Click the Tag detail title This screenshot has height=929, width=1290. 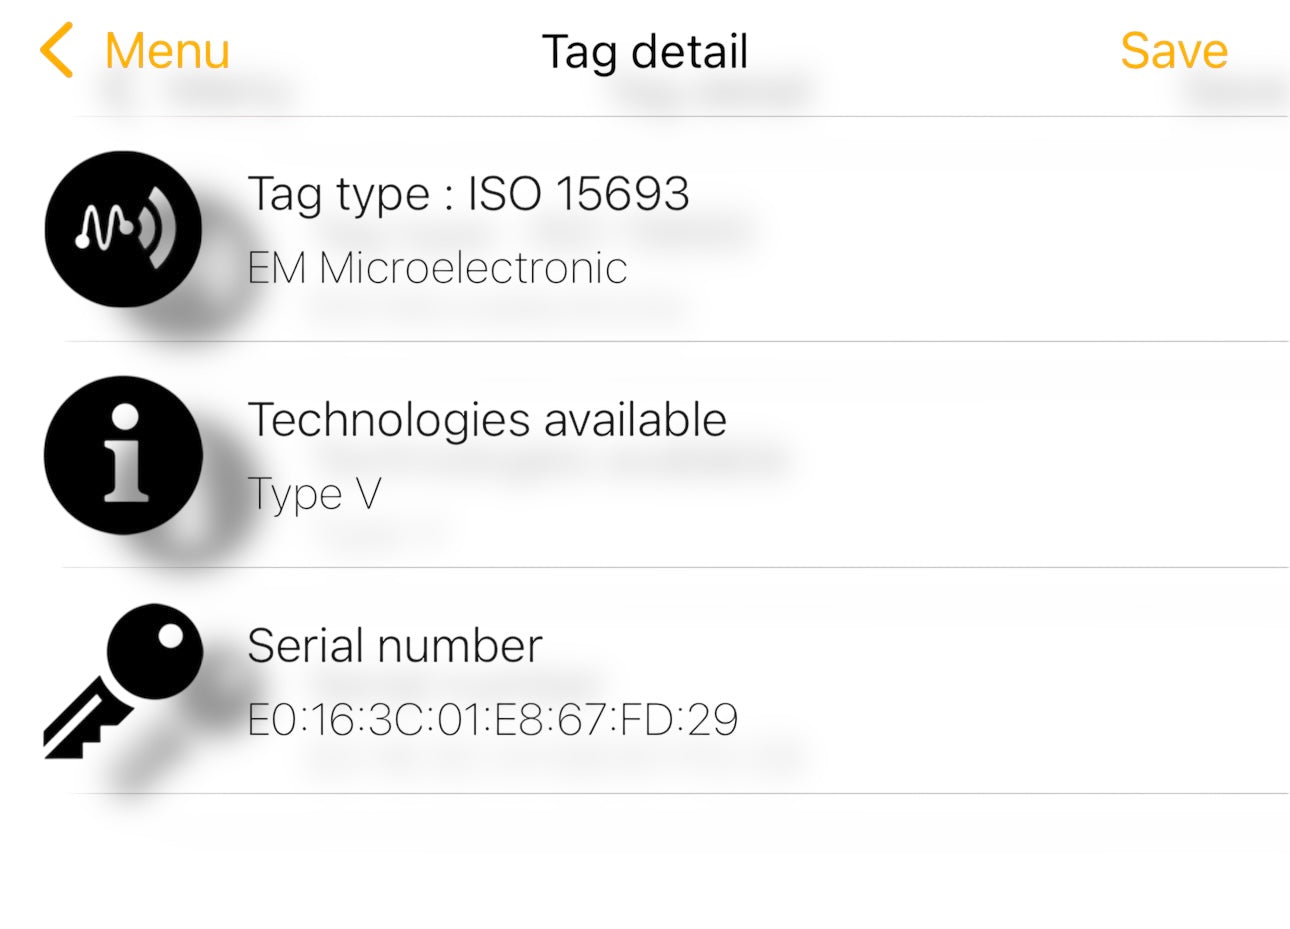645,52
